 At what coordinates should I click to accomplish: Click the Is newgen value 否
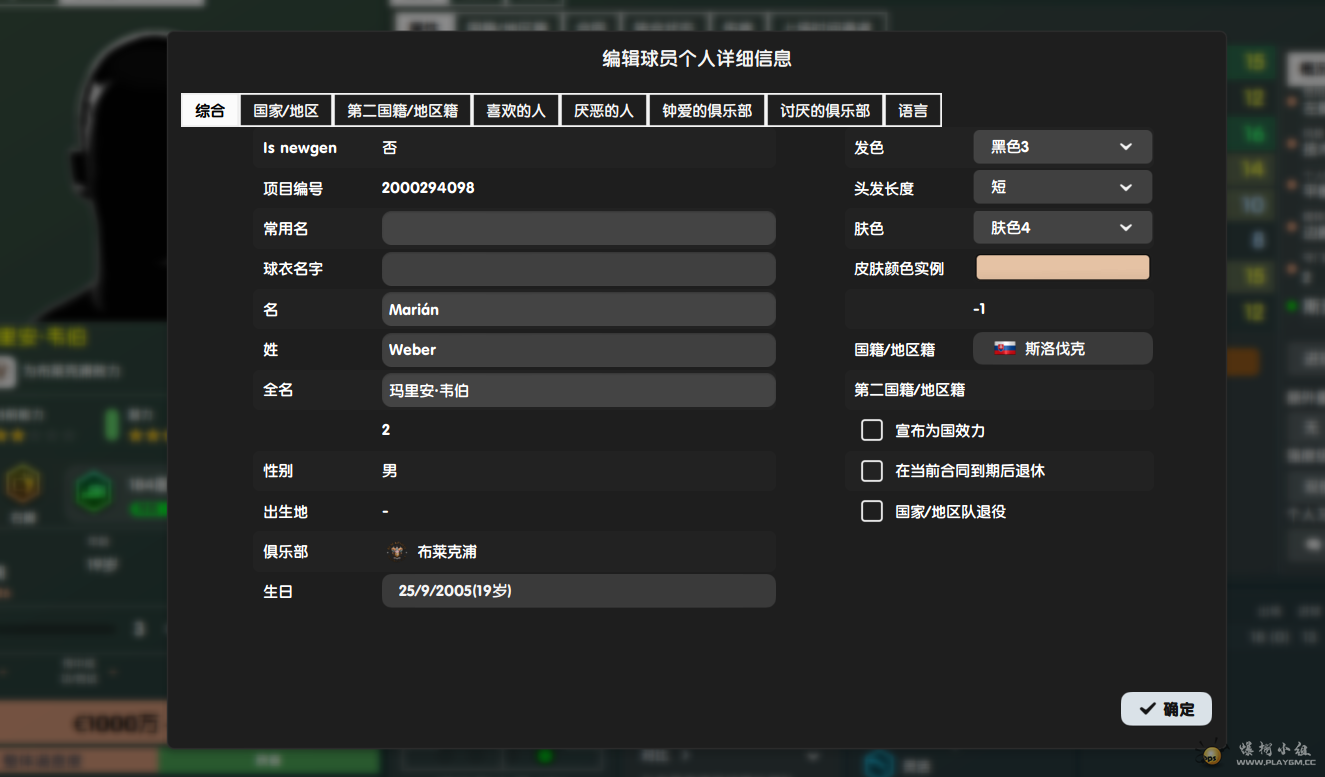coord(390,148)
